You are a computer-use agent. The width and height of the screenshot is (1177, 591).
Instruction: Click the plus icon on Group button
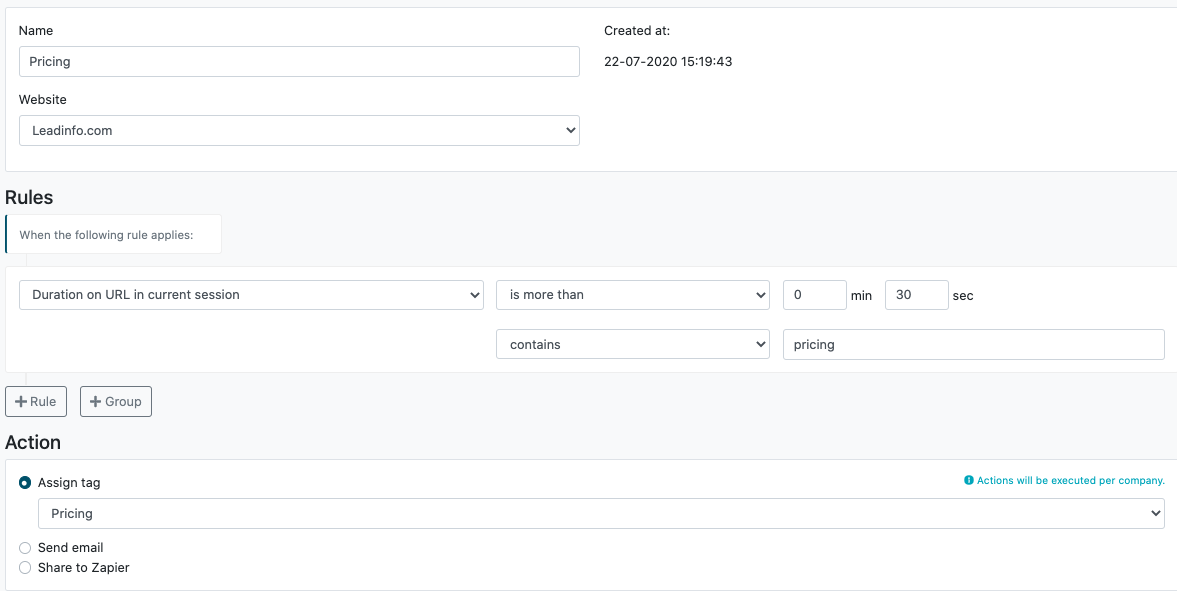95,402
